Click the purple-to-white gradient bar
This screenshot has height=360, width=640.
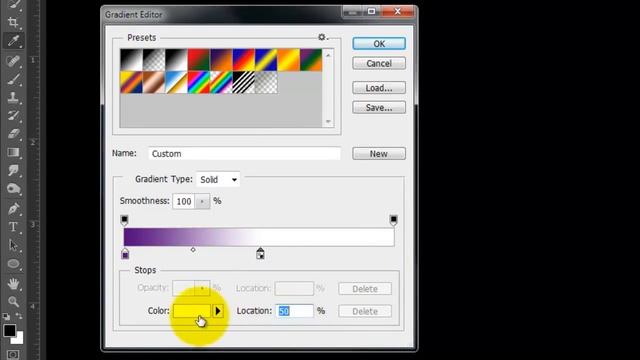(x=259, y=237)
